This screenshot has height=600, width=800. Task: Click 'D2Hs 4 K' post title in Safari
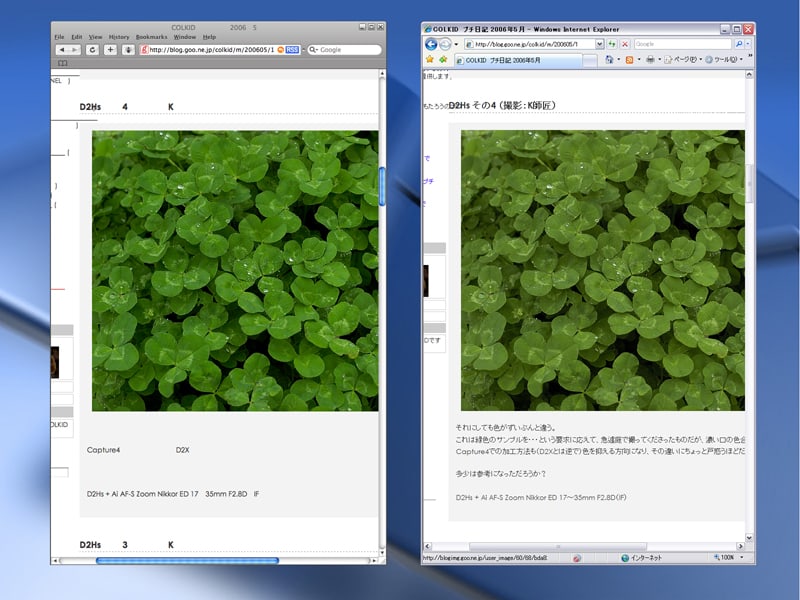(127, 107)
